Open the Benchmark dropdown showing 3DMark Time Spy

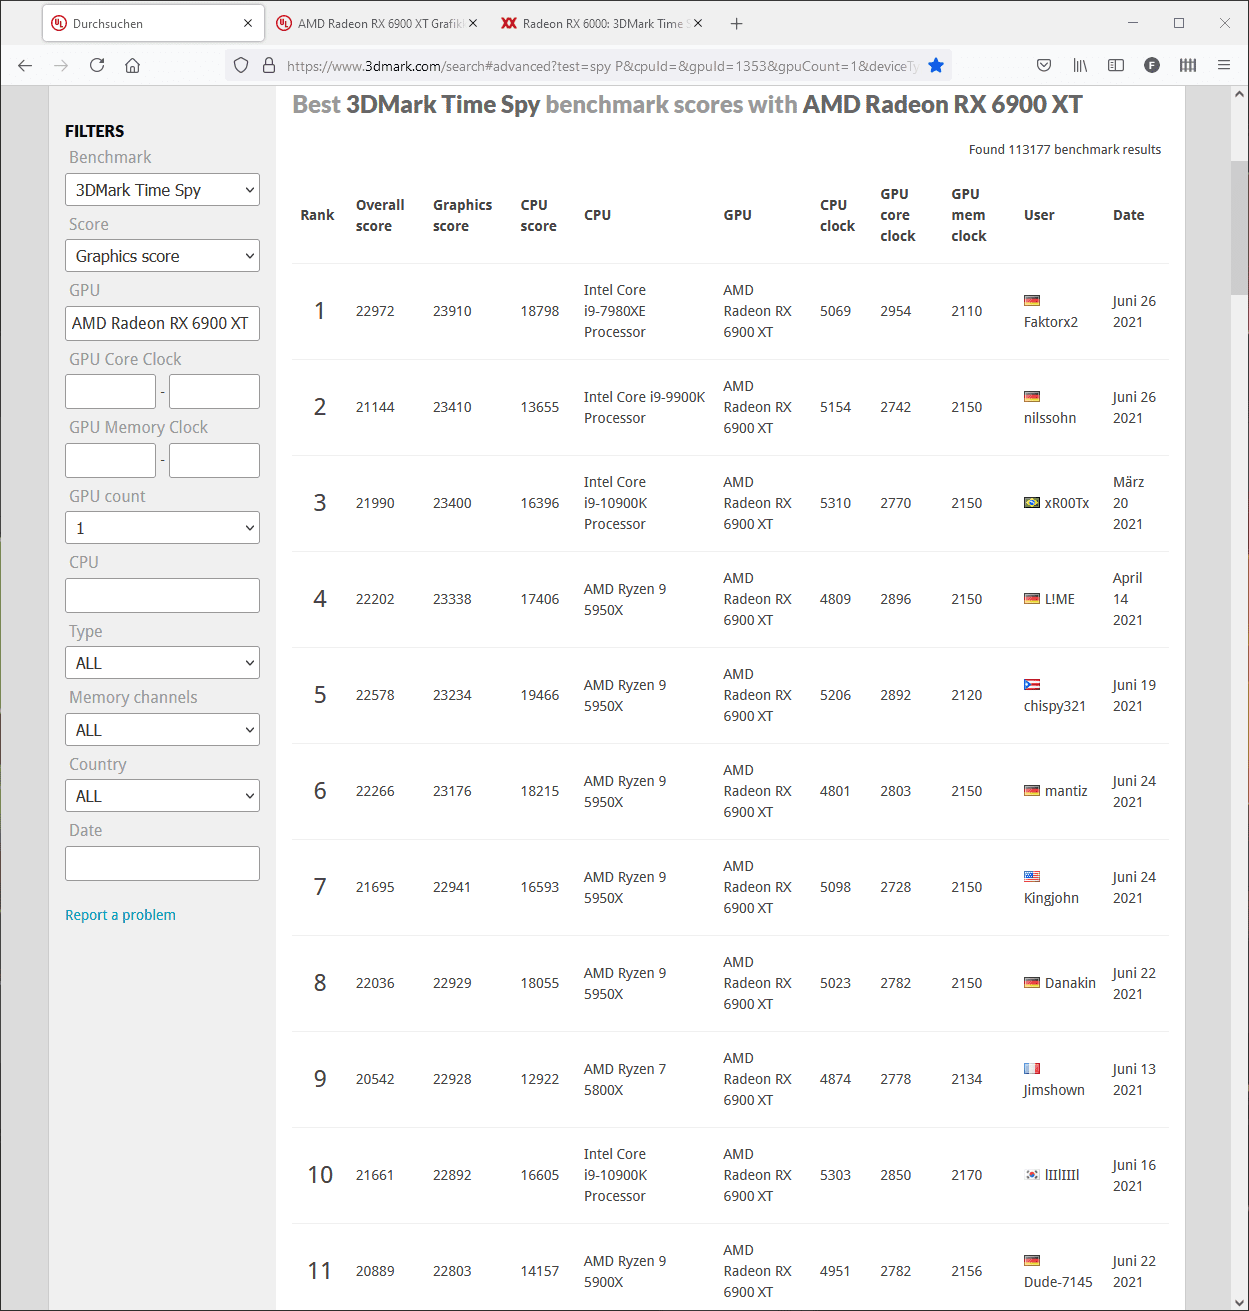click(x=162, y=190)
